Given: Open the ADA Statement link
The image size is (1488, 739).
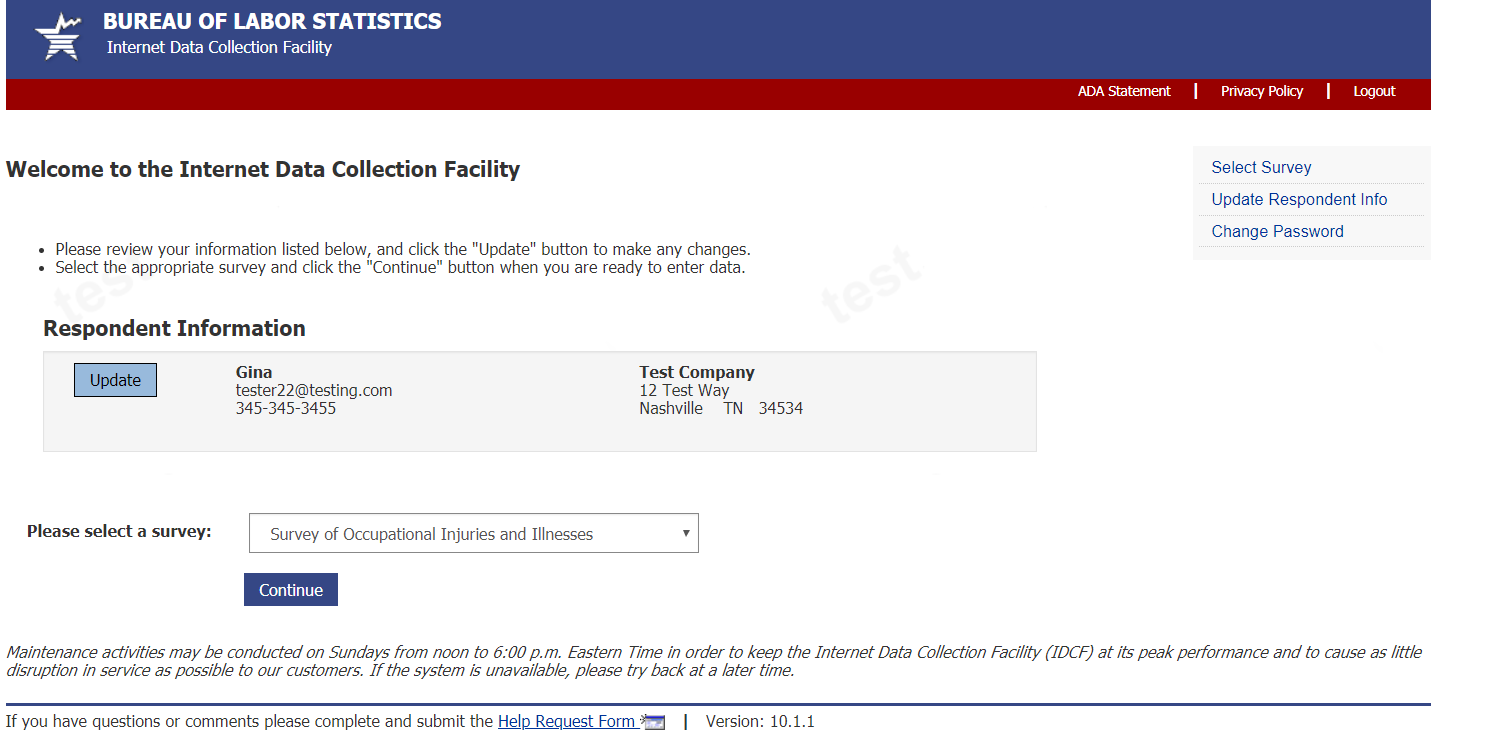Looking at the screenshot, I should [x=1123, y=91].
